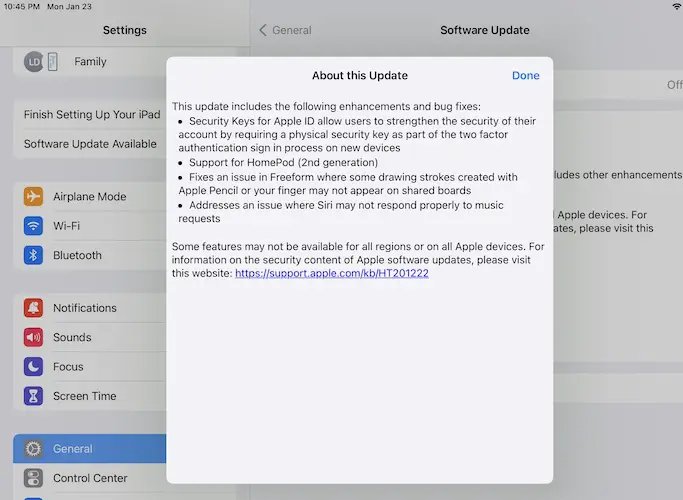The image size is (683, 500).
Task: Tap the General gear icon
Action: tap(34, 449)
